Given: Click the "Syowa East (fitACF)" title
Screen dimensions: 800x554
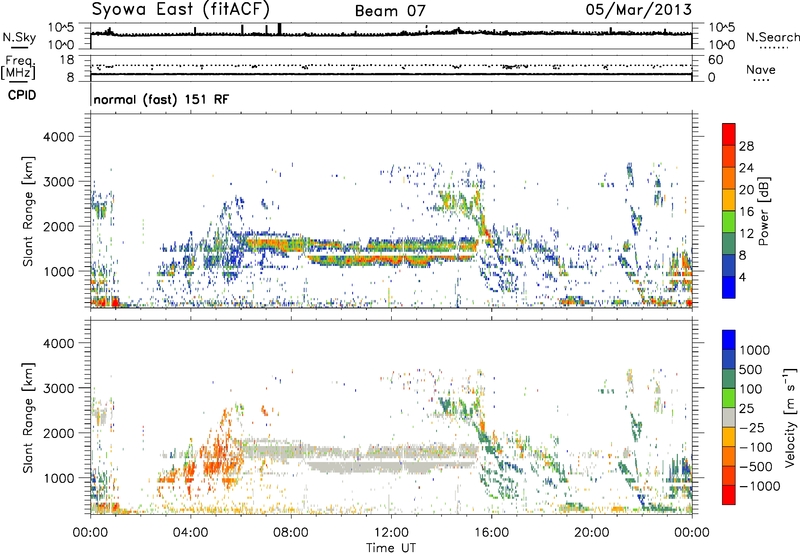Looking at the screenshot, I should pos(181,10).
